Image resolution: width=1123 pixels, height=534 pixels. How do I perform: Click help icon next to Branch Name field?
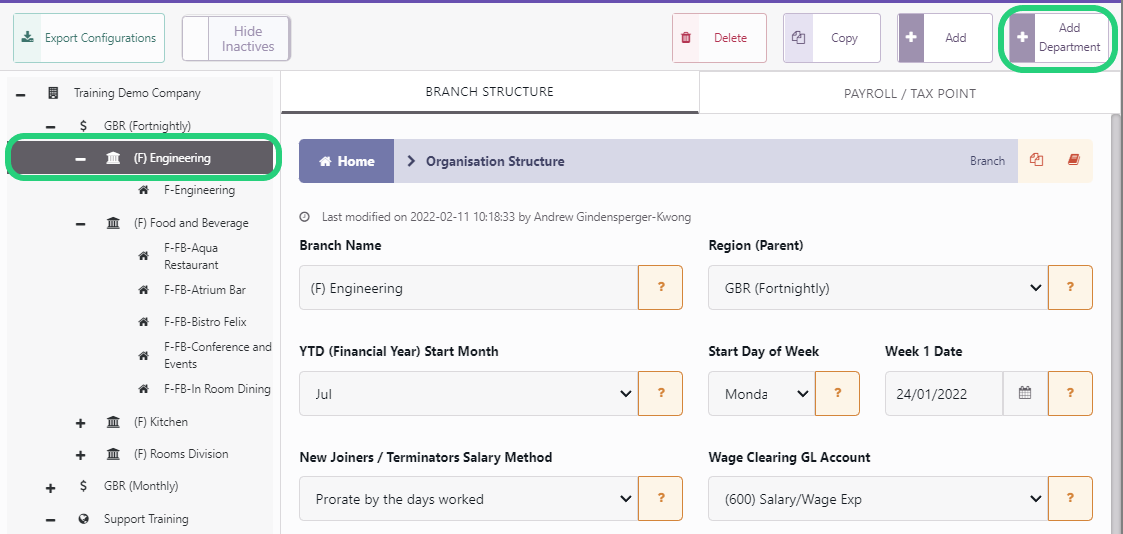[x=660, y=288]
